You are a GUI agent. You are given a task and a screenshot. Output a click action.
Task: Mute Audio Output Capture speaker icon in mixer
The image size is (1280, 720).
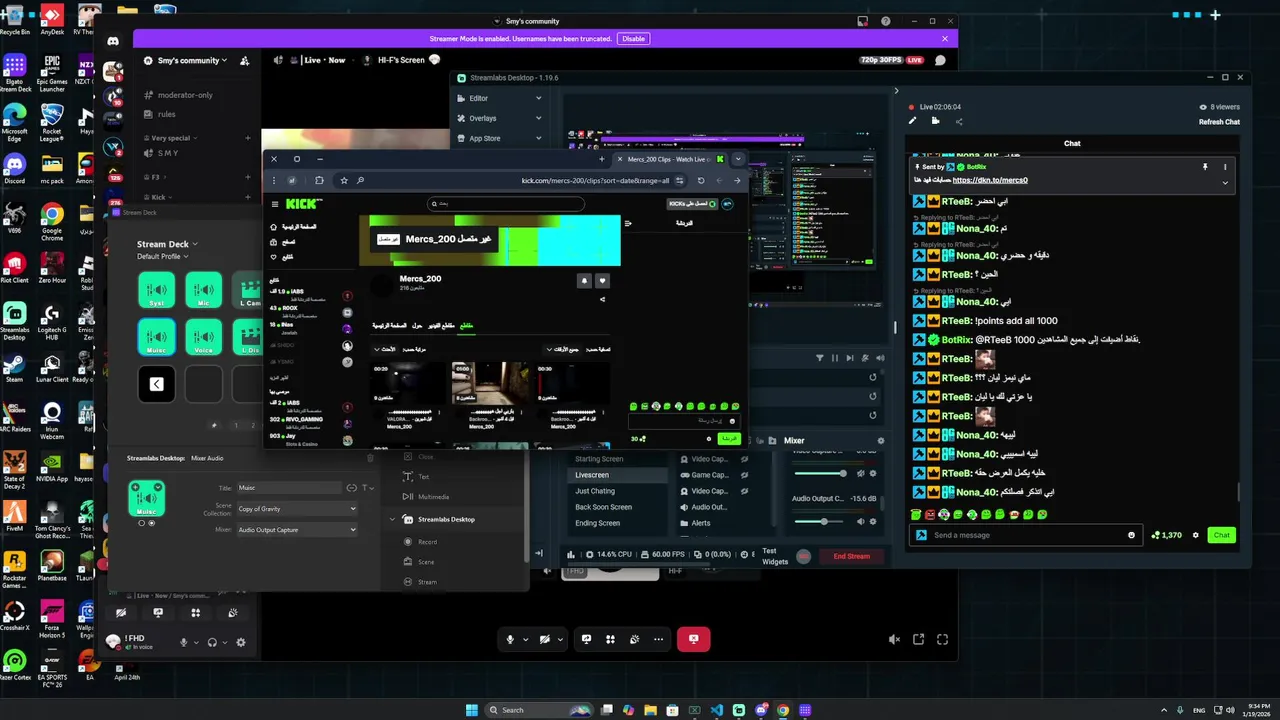click(x=860, y=521)
